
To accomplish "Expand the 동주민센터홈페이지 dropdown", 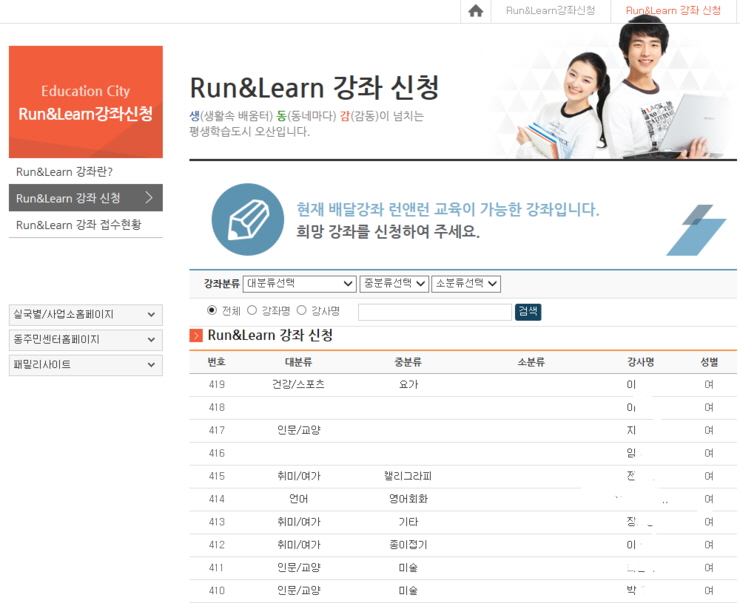I will click(x=85, y=340).
